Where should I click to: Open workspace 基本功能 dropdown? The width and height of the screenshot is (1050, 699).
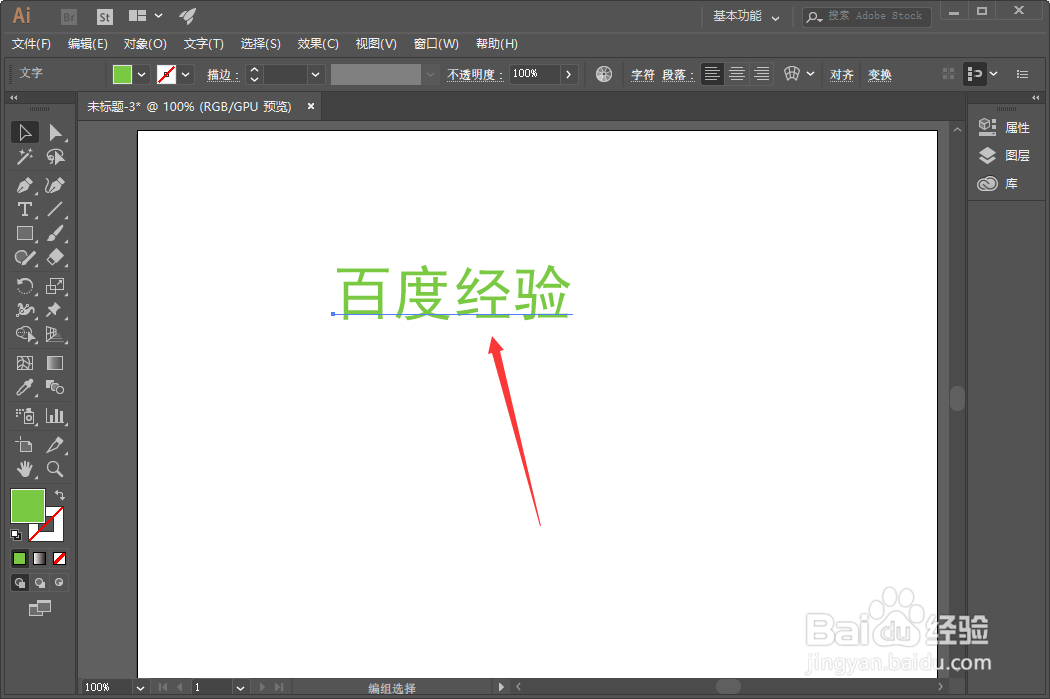pos(747,16)
